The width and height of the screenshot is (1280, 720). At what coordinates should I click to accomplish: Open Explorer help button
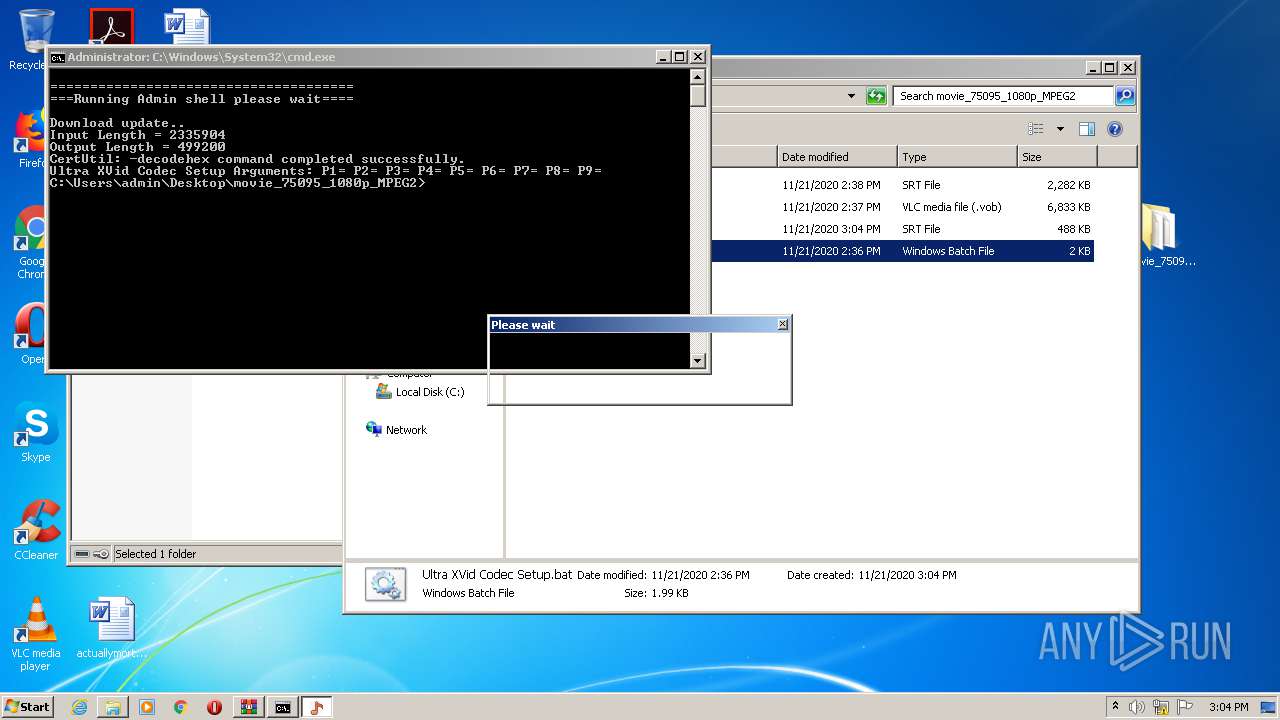coord(1115,129)
